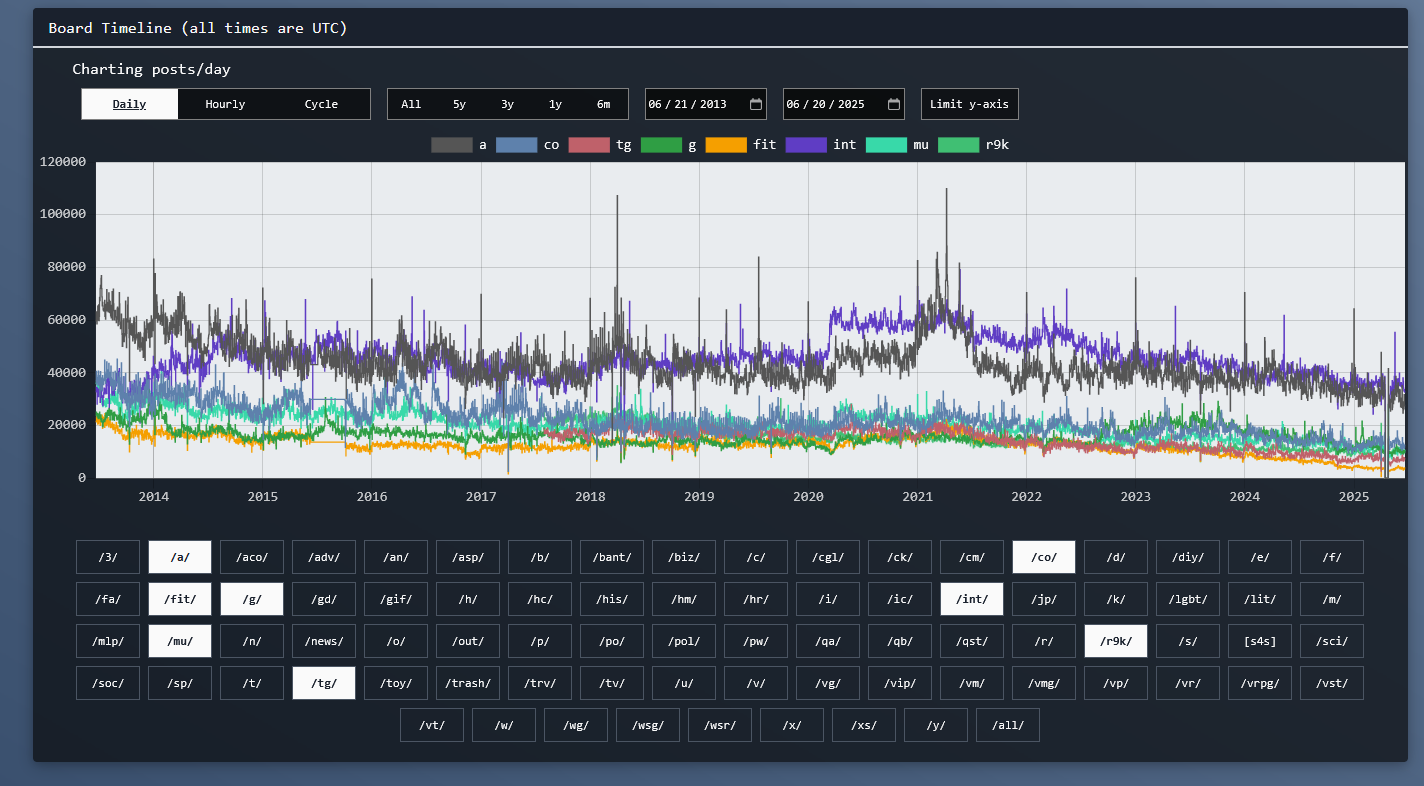The width and height of the screenshot is (1424, 786).
Task: Click the Charting posts/day heading
Action: click(152, 69)
